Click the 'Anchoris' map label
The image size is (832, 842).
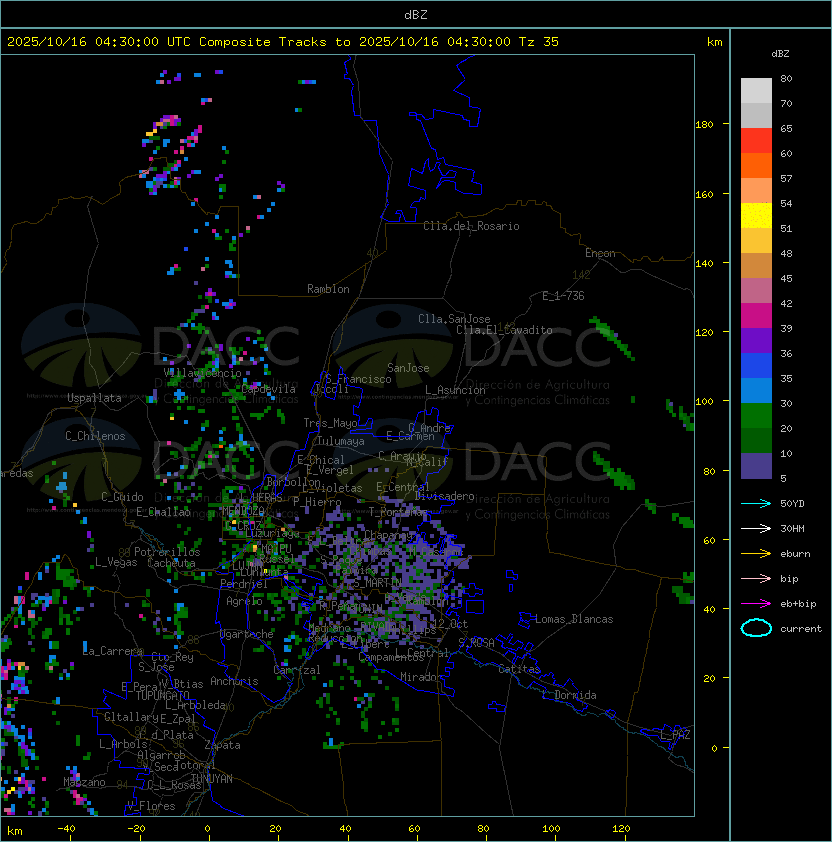(x=234, y=681)
